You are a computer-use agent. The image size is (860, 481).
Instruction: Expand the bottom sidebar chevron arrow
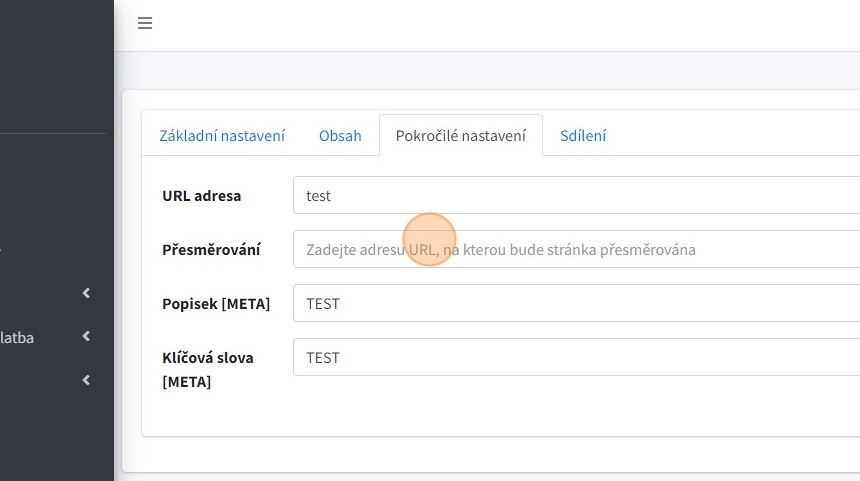pos(86,380)
